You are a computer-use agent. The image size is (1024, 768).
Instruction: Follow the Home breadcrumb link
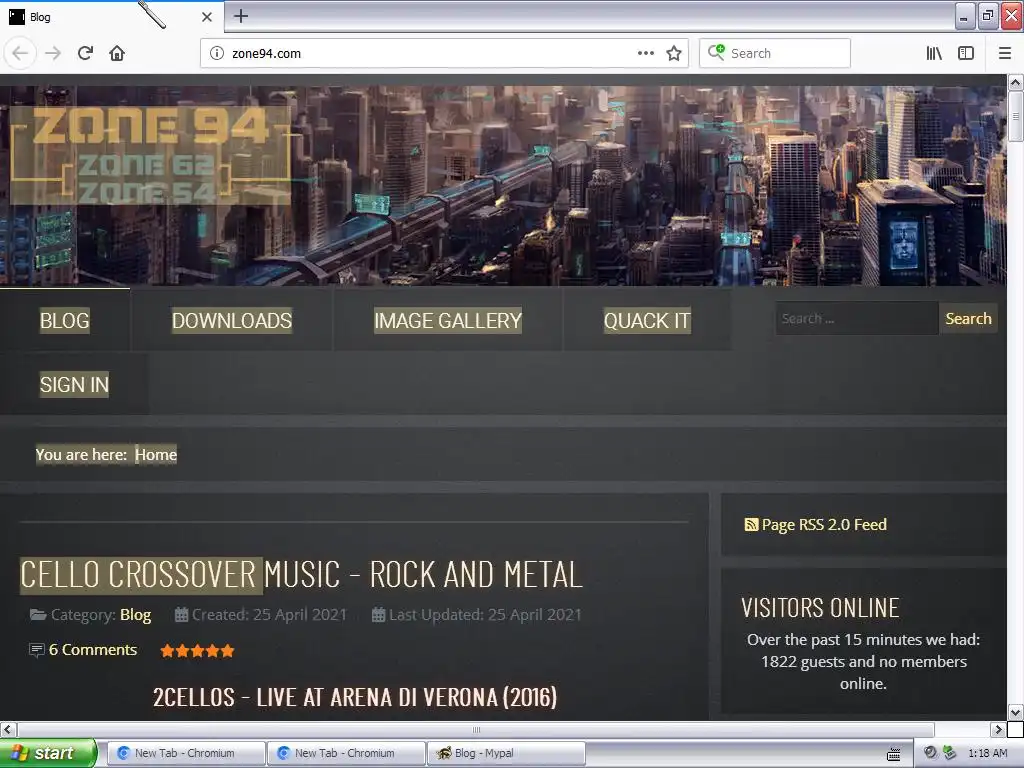pos(155,455)
